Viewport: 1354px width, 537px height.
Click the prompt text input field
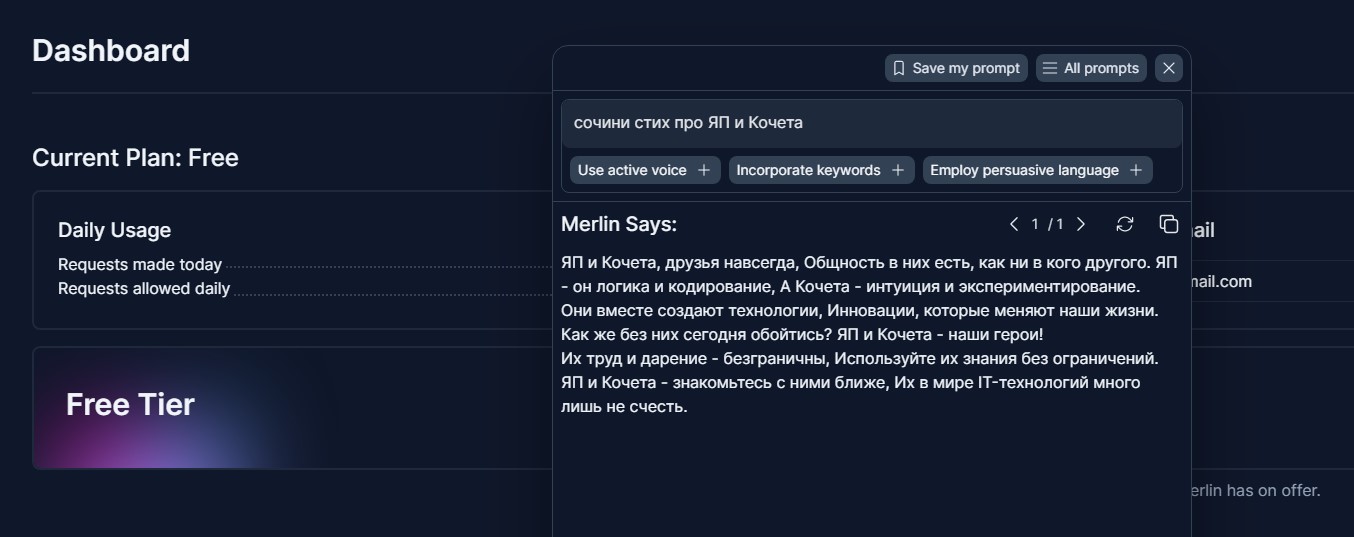pos(871,123)
